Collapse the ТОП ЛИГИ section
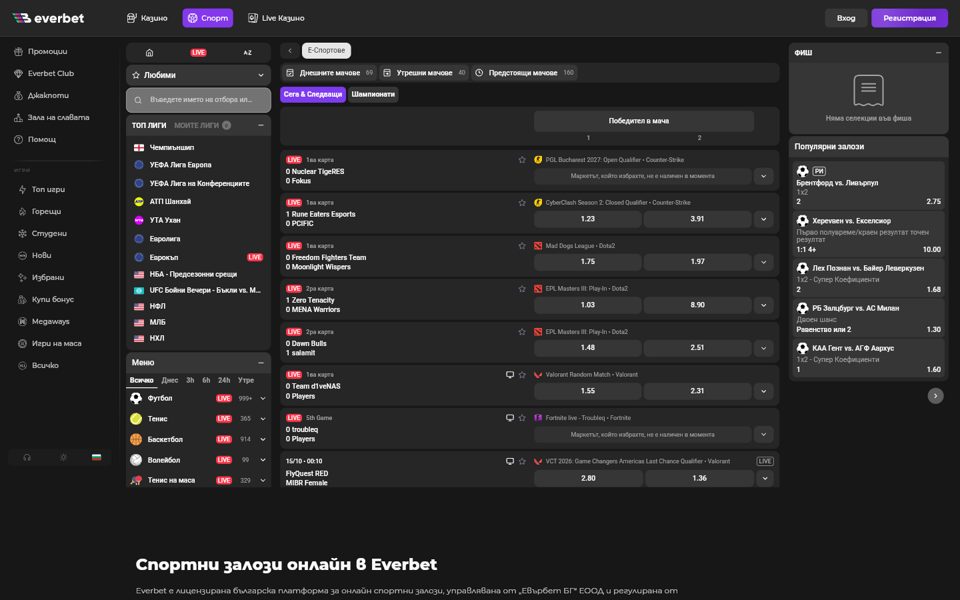This screenshot has width=960, height=600. pos(261,125)
